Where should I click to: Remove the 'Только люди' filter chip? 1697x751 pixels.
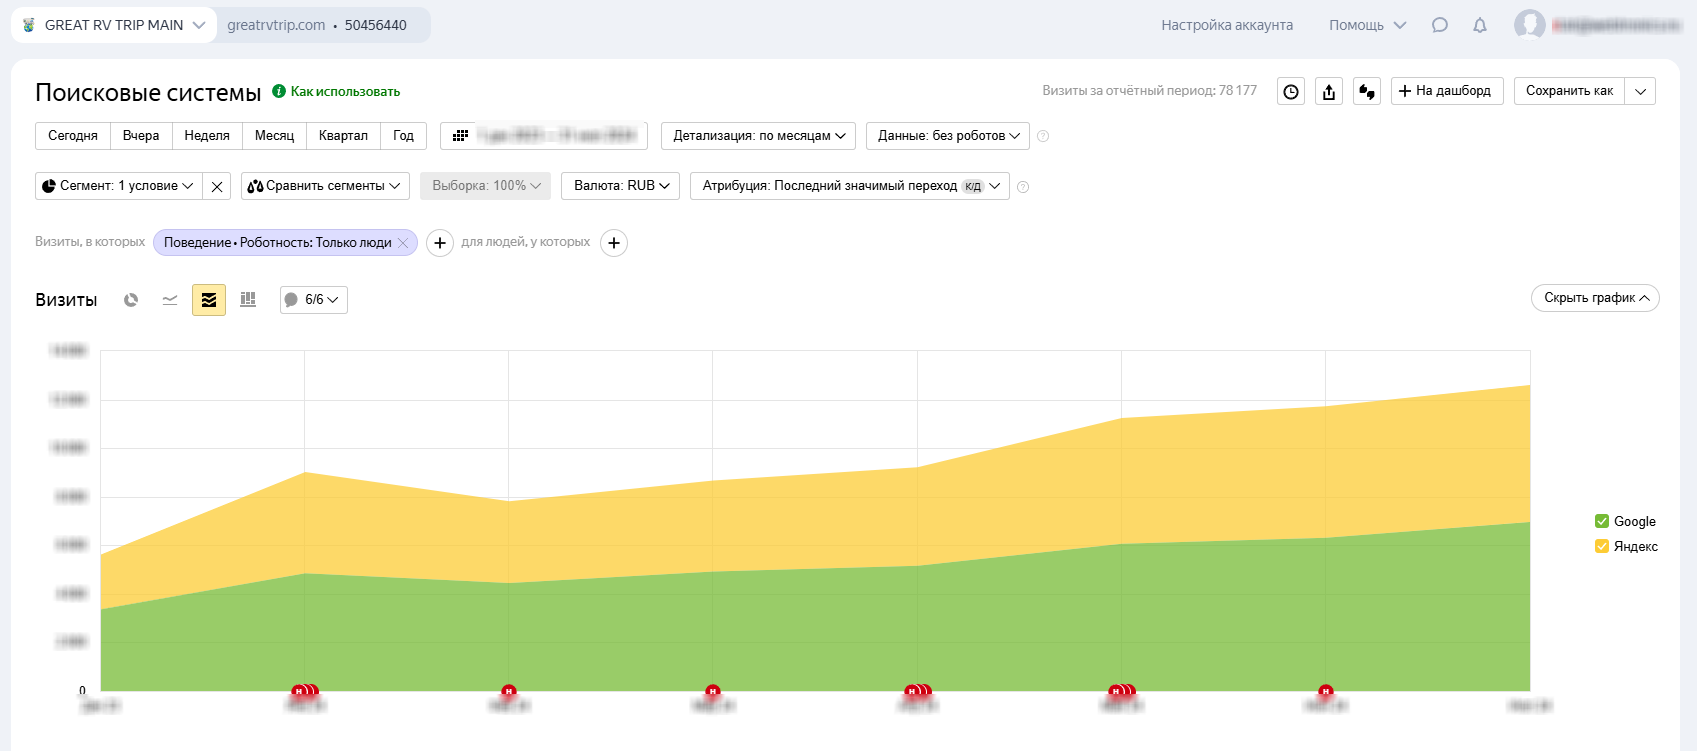[x=403, y=243]
